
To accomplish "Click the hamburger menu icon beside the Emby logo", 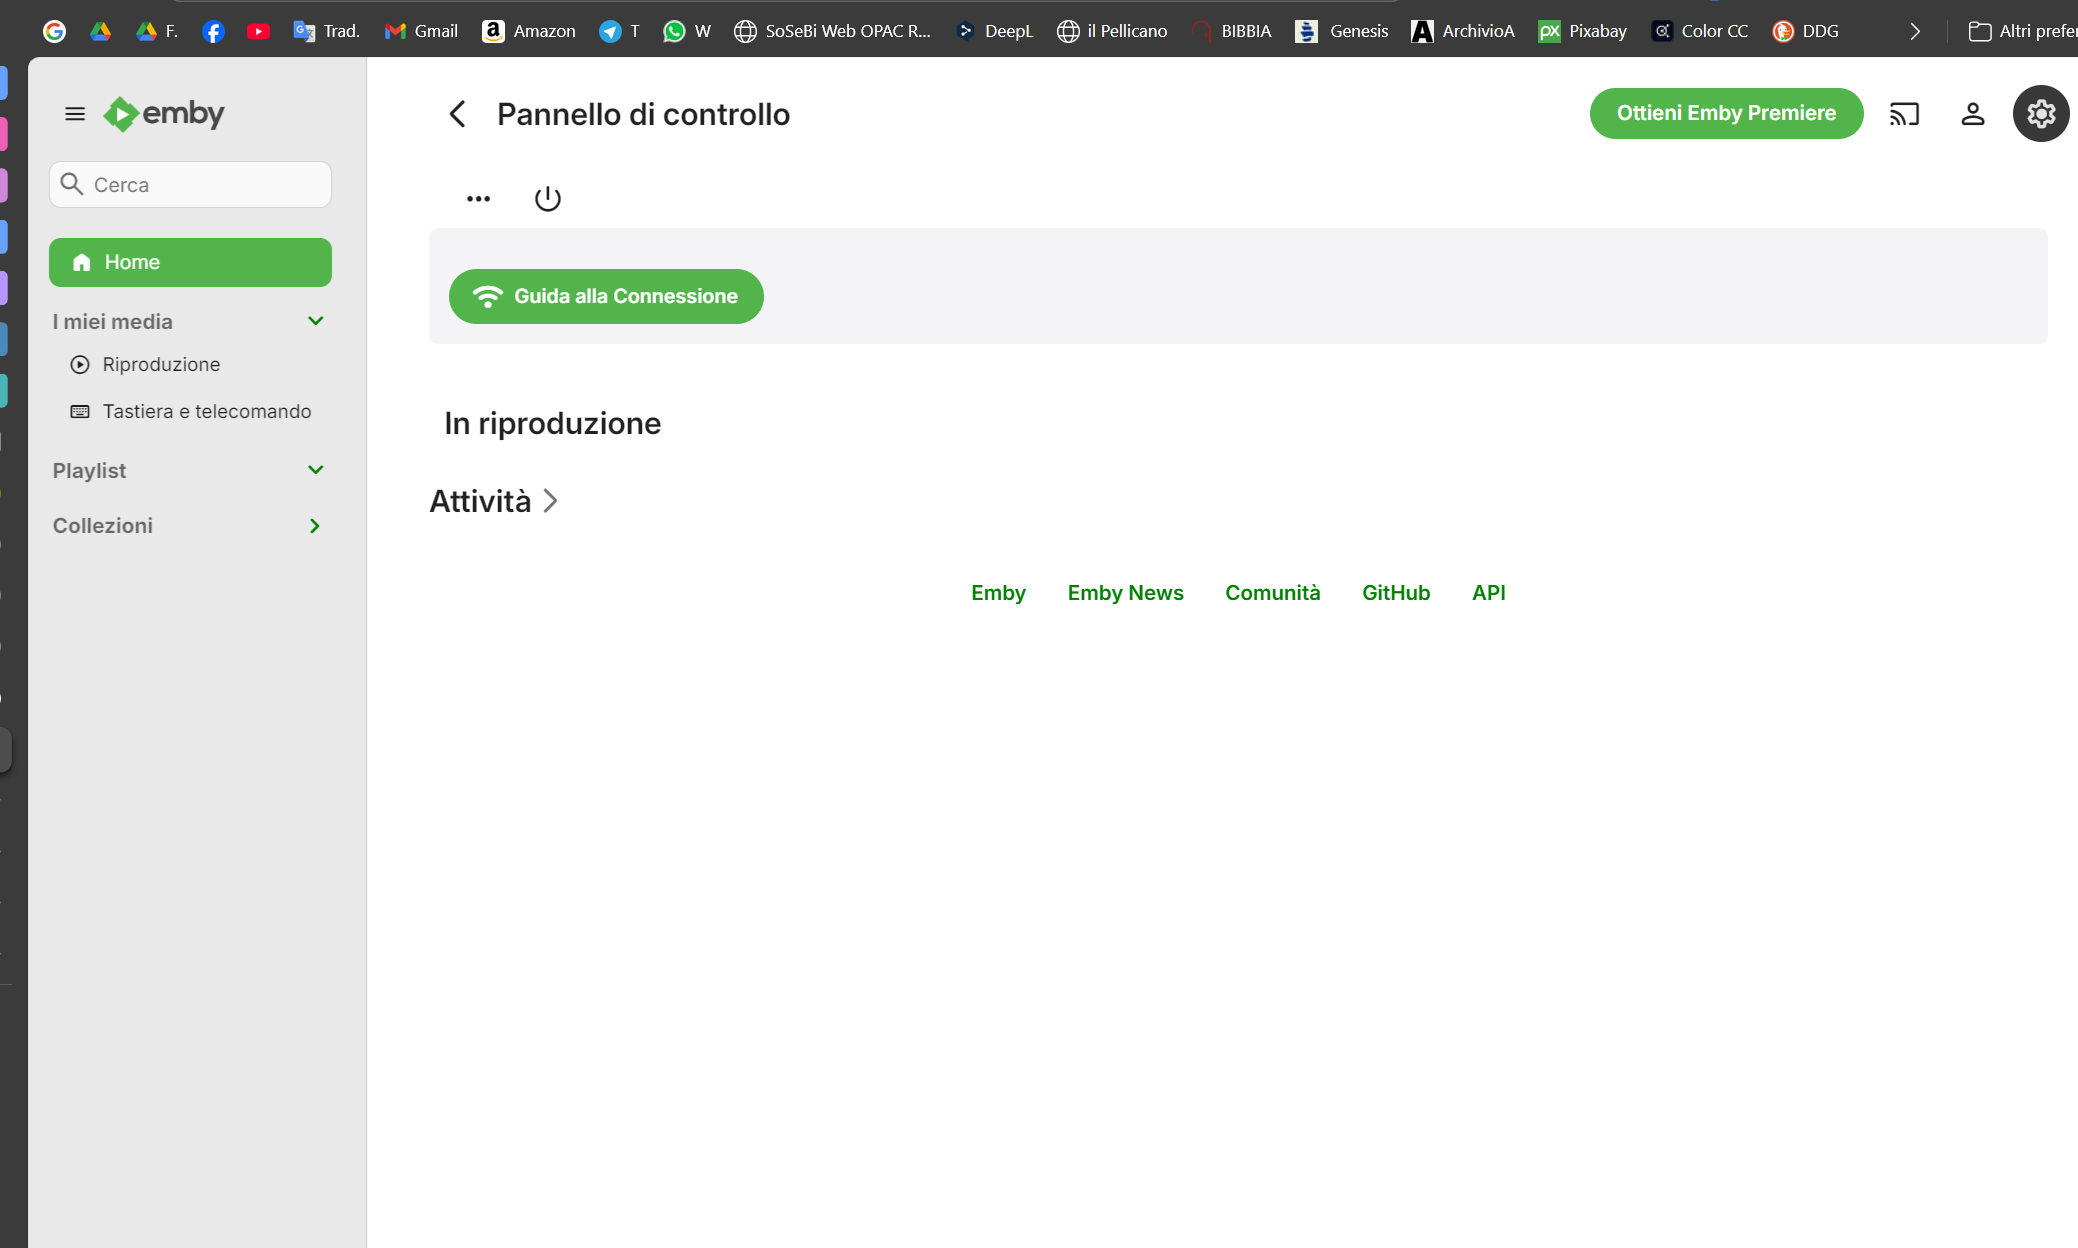I will 75,114.
